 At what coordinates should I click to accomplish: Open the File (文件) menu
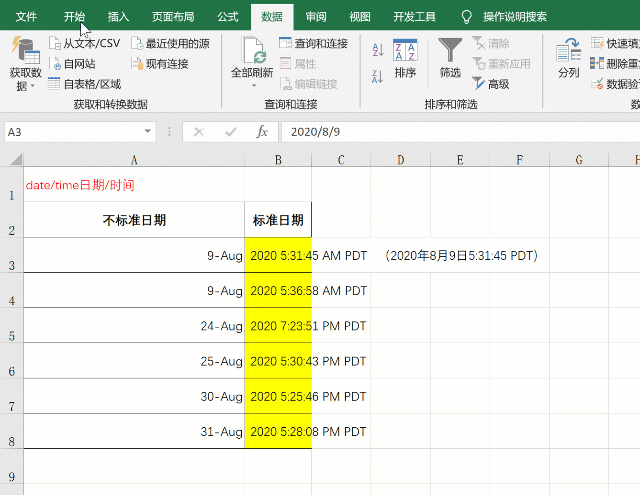tap(27, 17)
